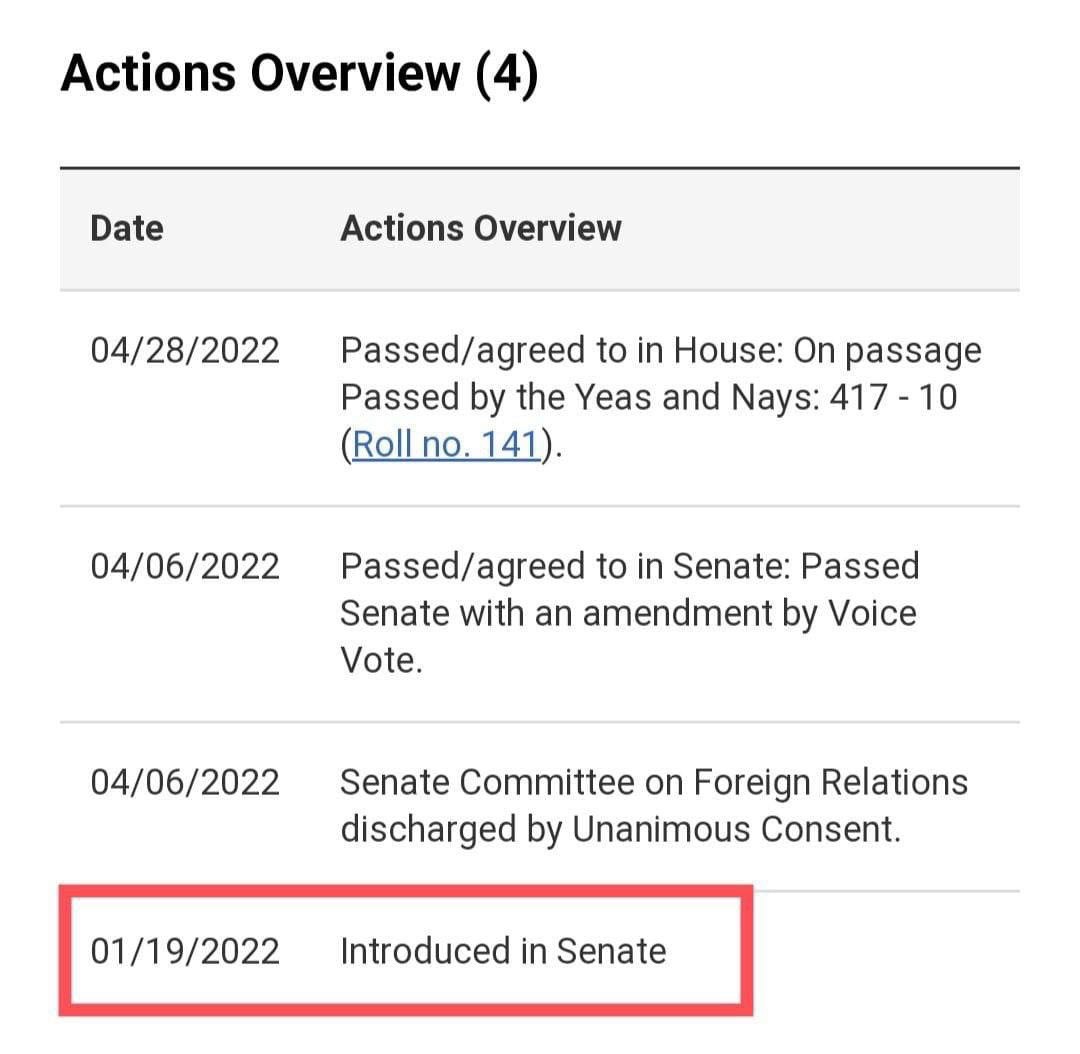Open the Roll no. 141 link
Image resolution: width=1080 pixels, height=1054 pixels.
tap(446, 444)
